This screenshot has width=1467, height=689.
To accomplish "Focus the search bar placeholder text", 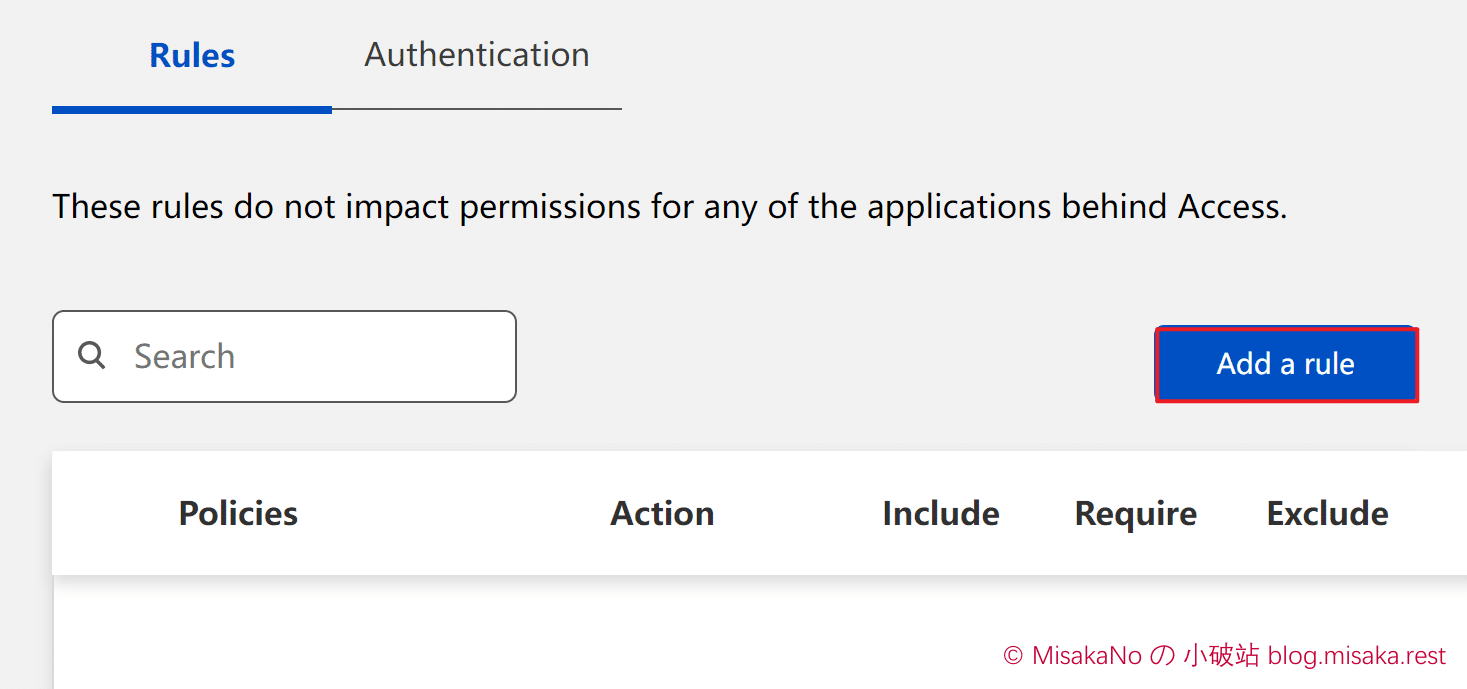I will [184, 355].
